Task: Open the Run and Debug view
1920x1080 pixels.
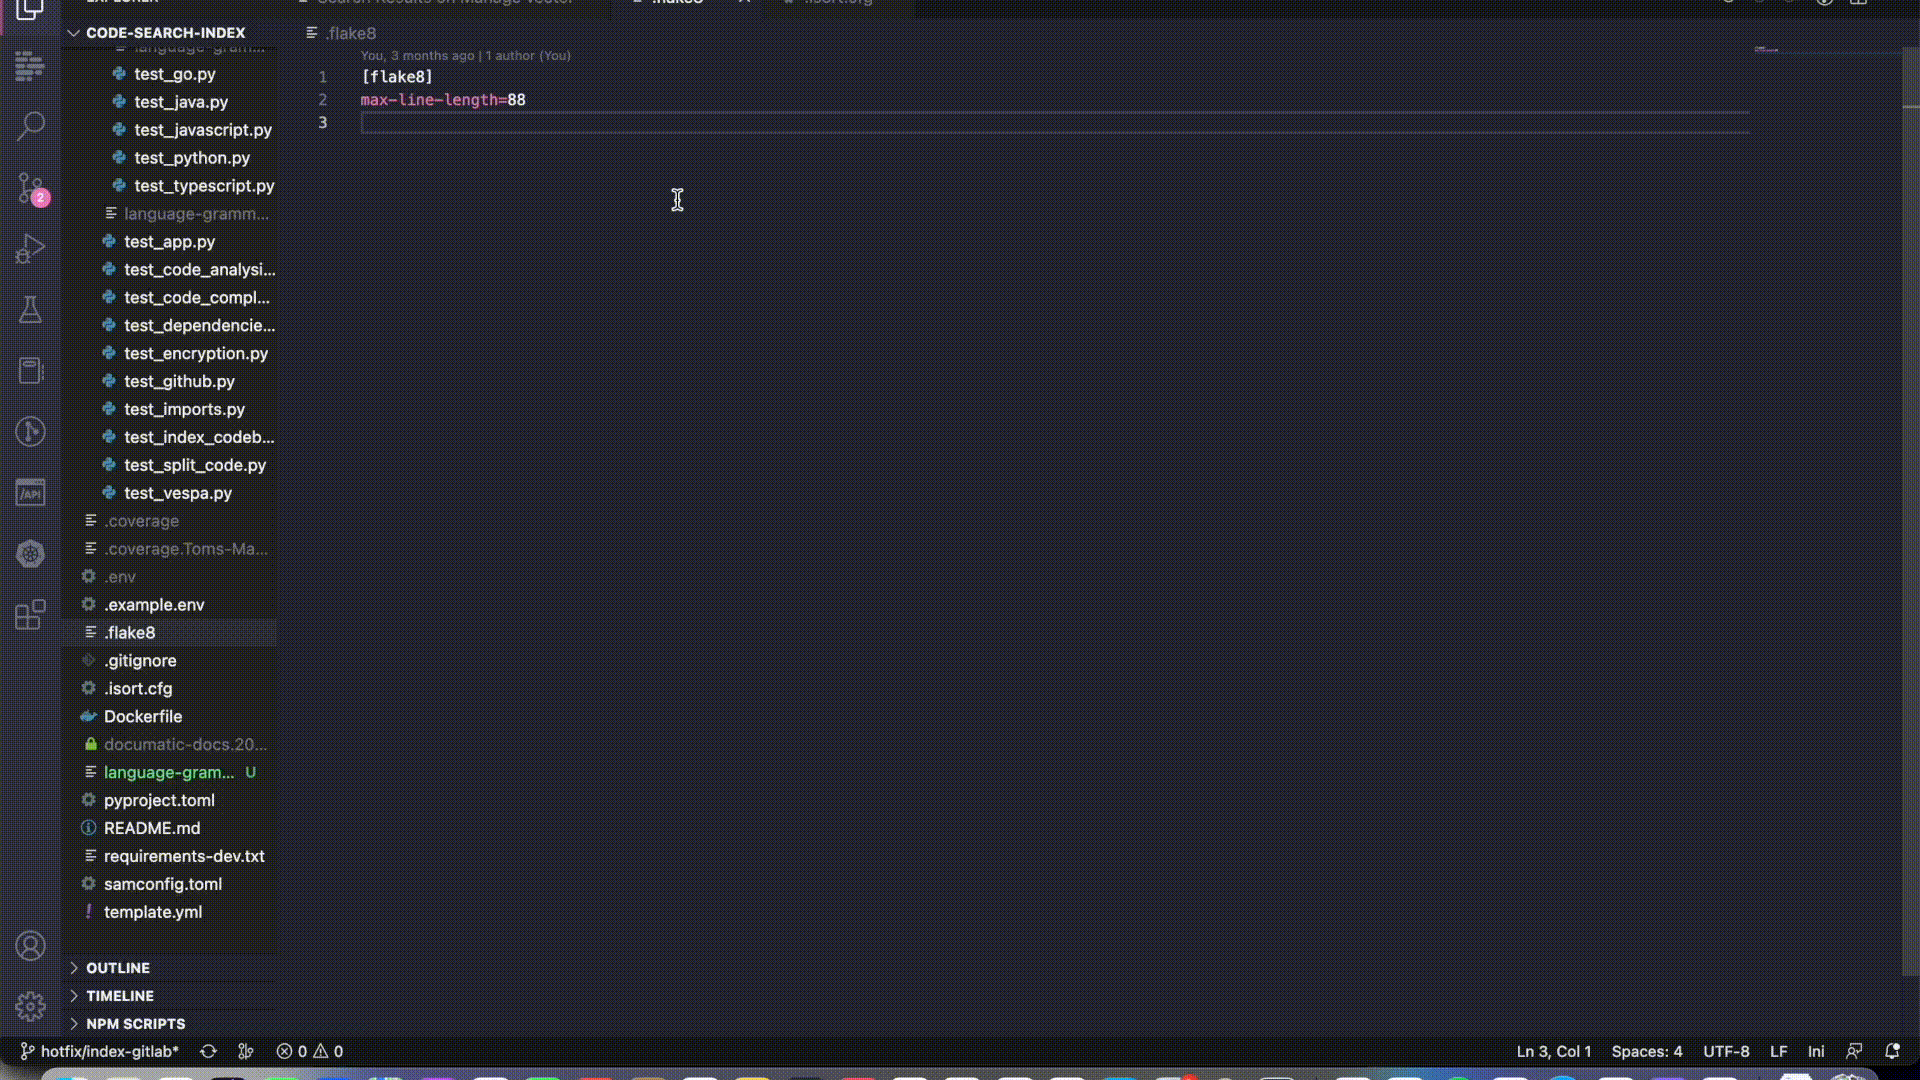Action: 31,249
